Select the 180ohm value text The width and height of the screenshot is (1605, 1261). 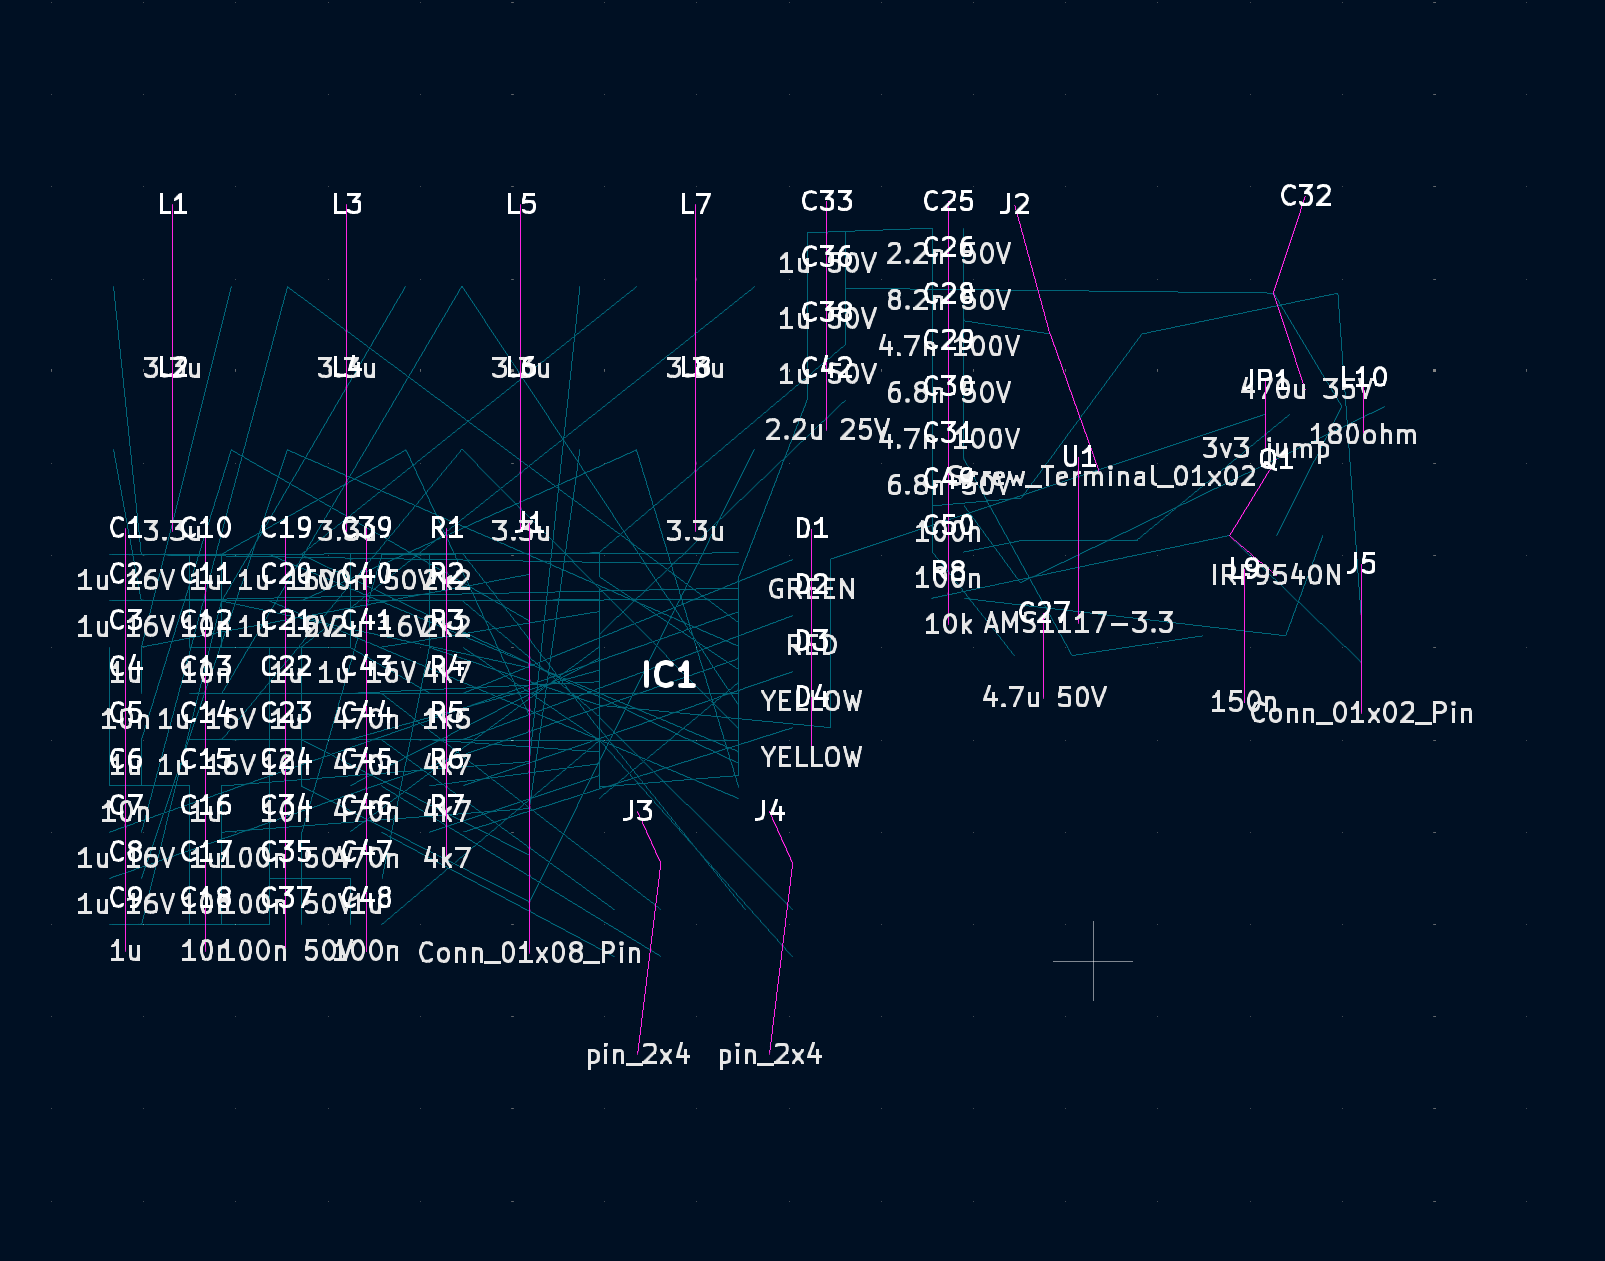coord(1363,435)
